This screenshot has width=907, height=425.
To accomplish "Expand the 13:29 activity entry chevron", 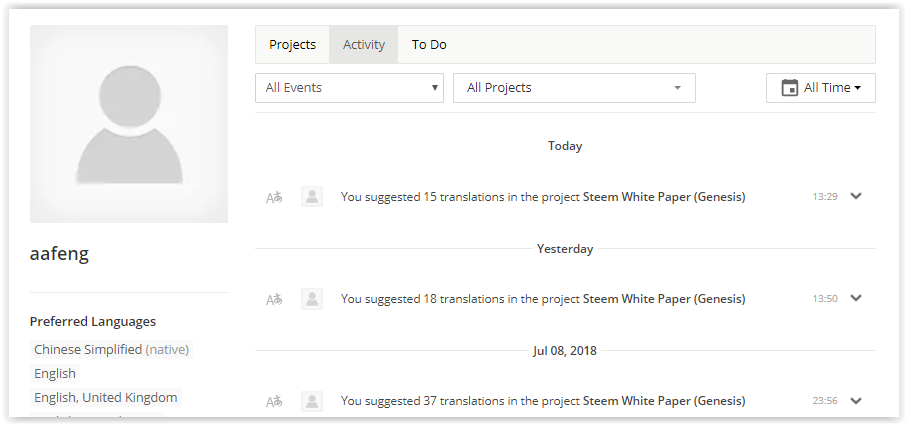I will [x=856, y=196].
